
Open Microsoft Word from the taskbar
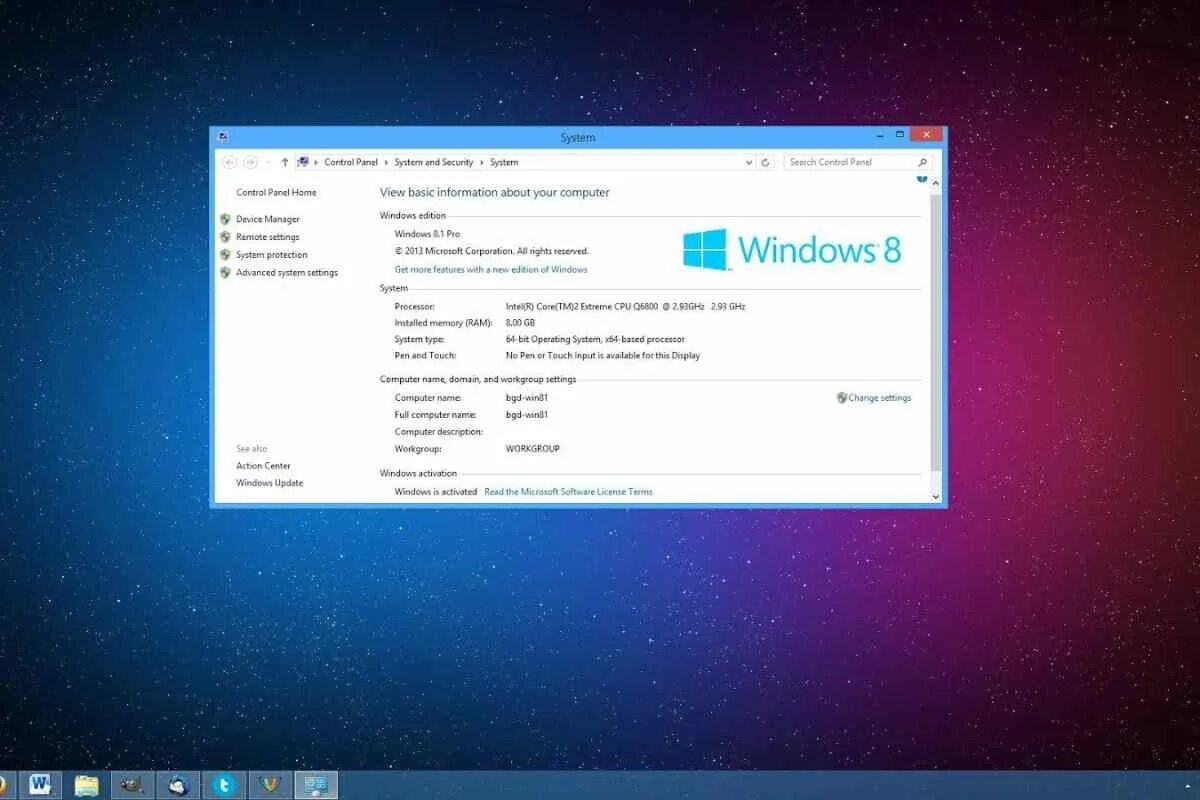pos(41,785)
